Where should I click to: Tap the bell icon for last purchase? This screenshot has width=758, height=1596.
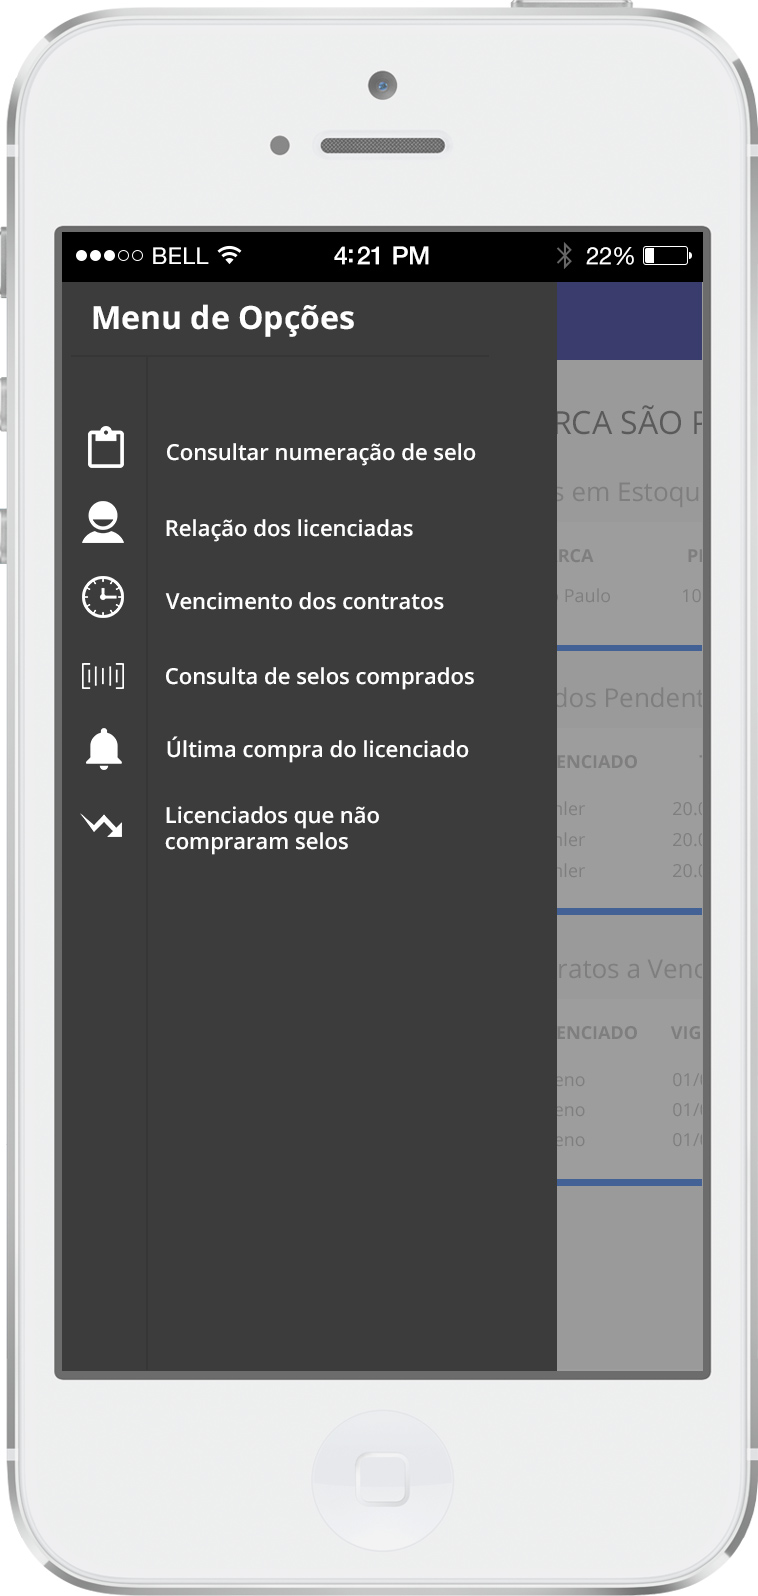point(103,748)
